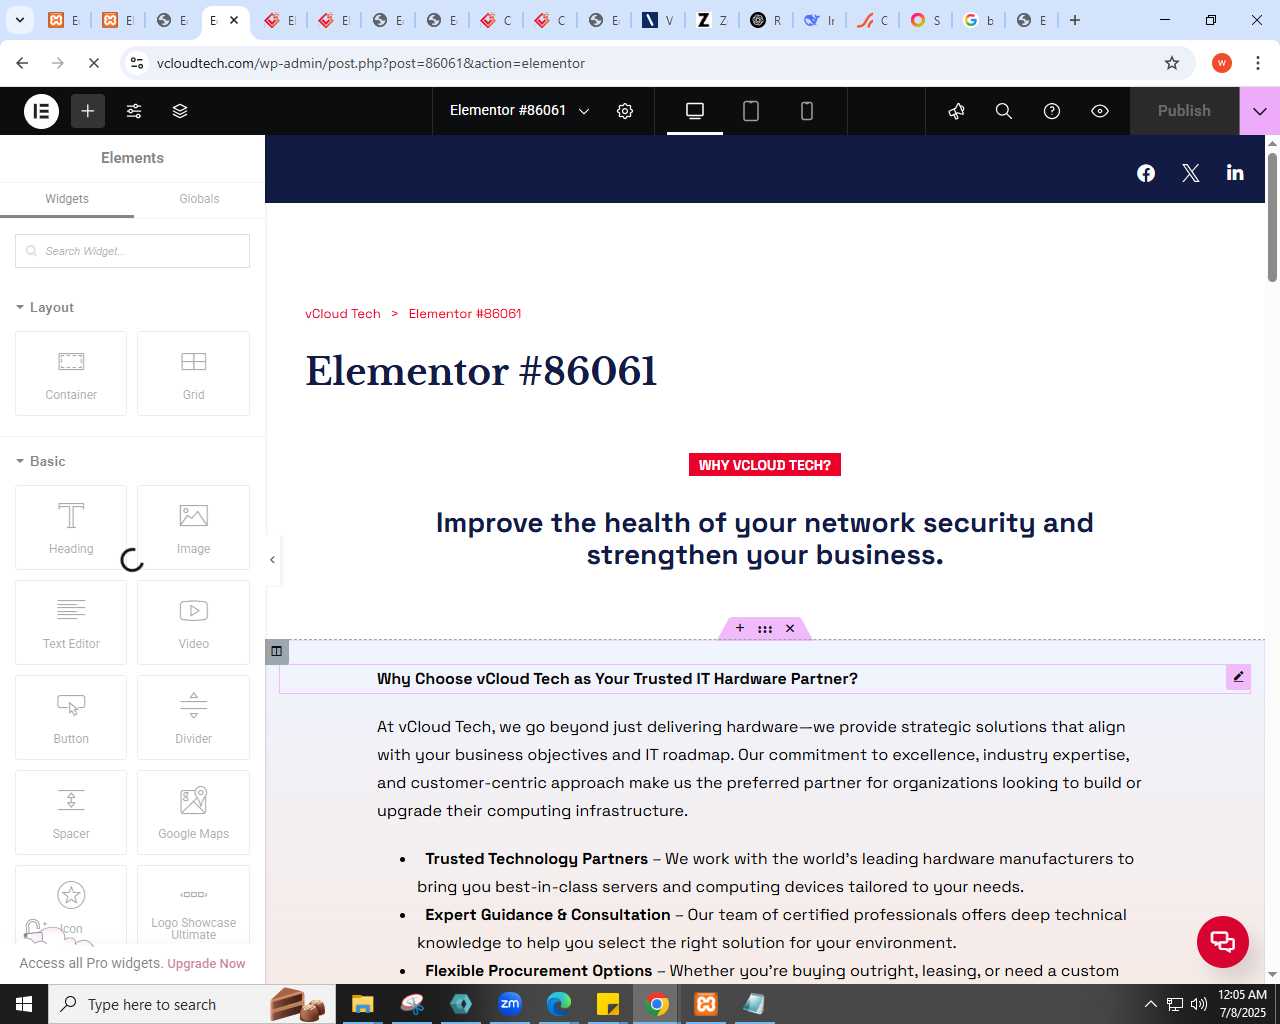Click the container drag handle dots
The width and height of the screenshot is (1280, 1024).
tap(765, 629)
